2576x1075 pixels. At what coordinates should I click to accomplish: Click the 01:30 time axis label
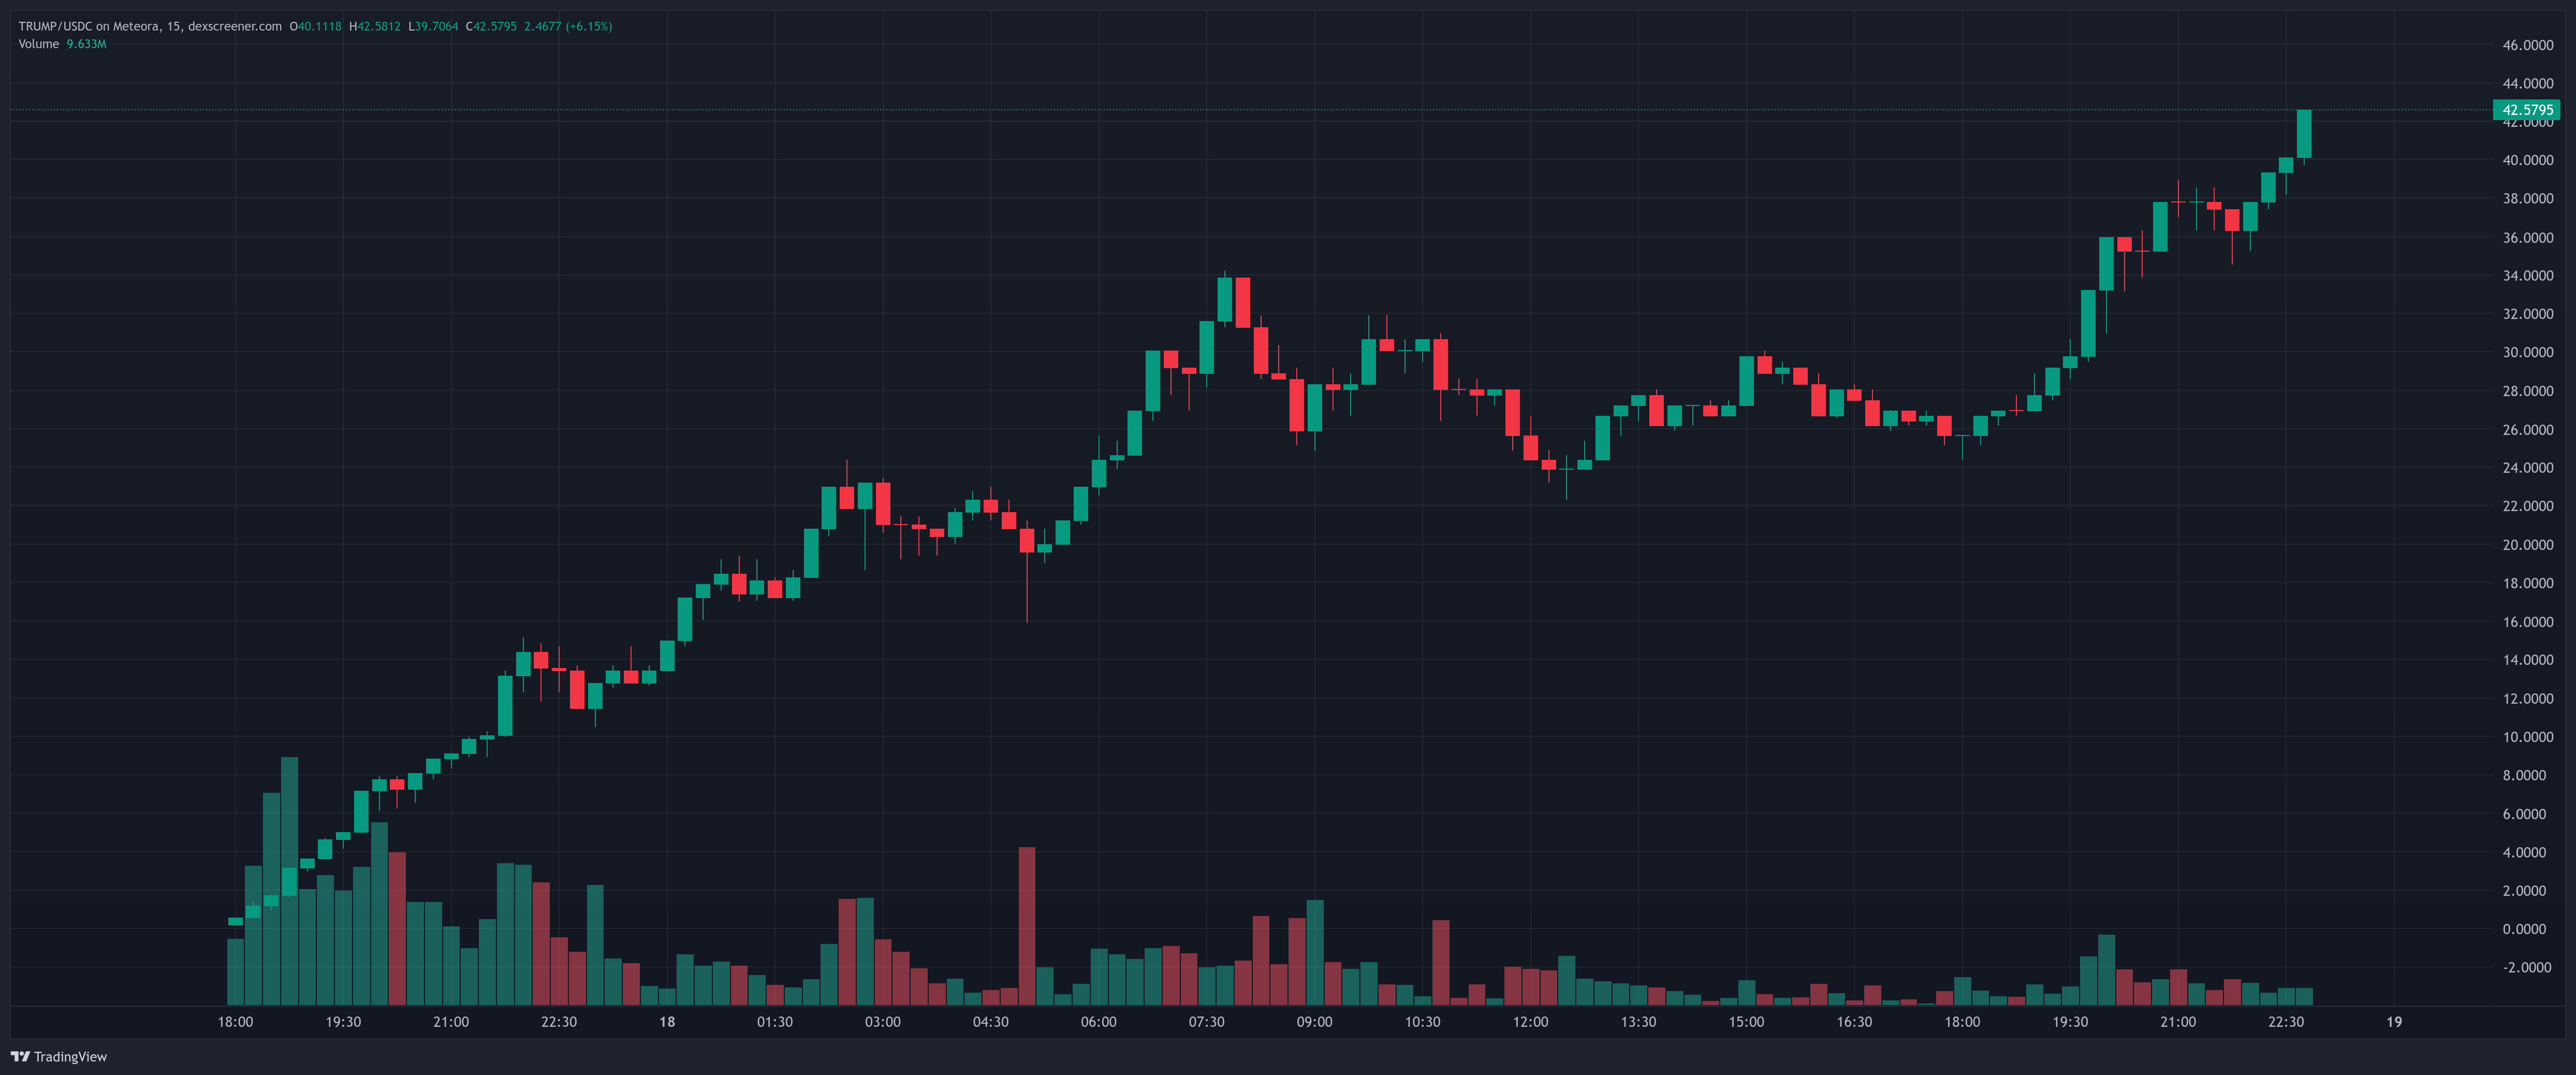[774, 1022]
